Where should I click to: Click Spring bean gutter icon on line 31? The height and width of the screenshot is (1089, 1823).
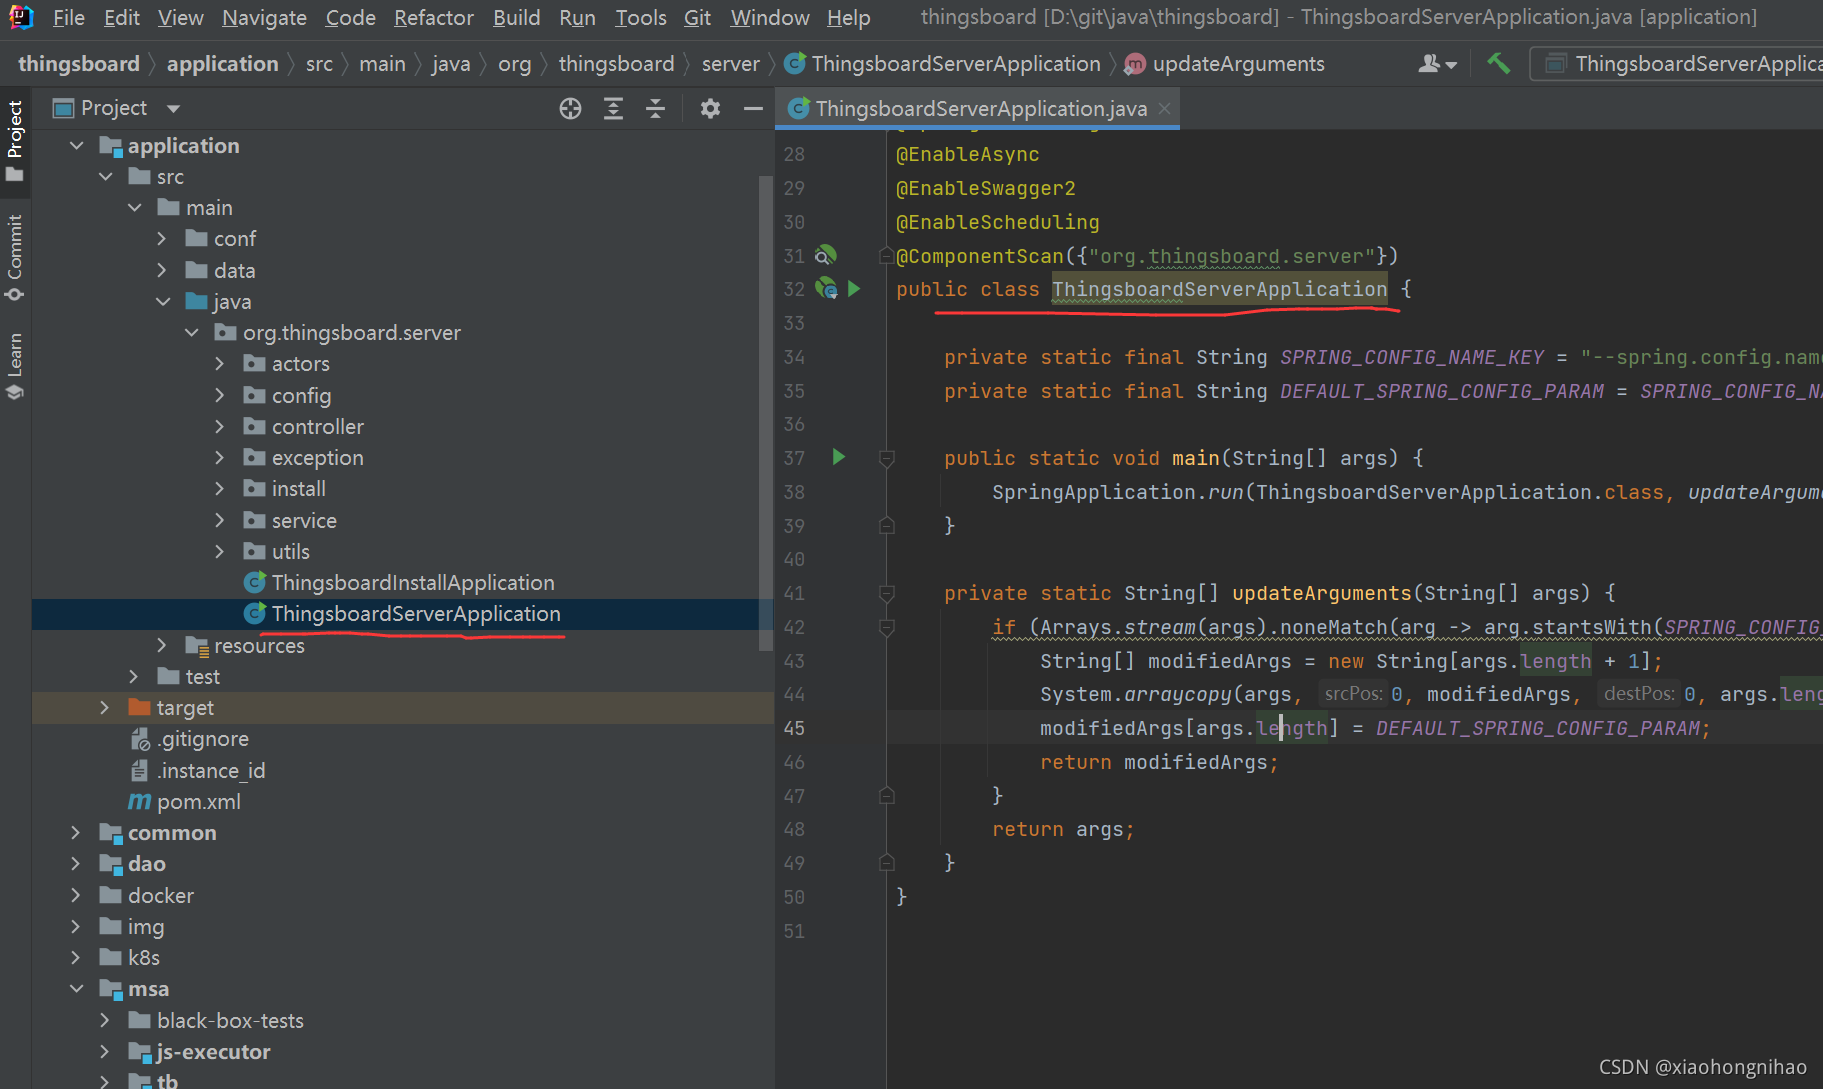pyautogui.click(x=825, y=255)
